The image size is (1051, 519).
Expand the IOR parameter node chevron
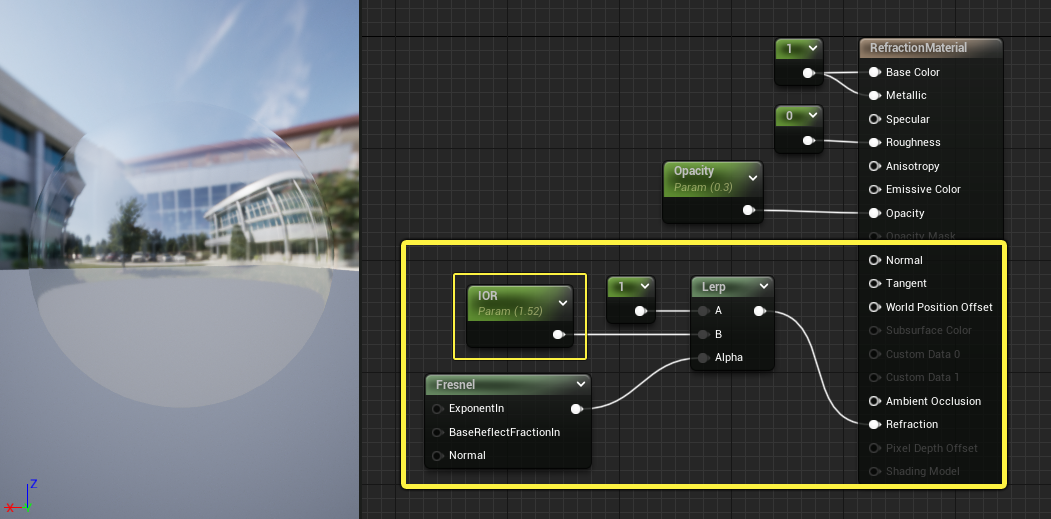(562, 303)
